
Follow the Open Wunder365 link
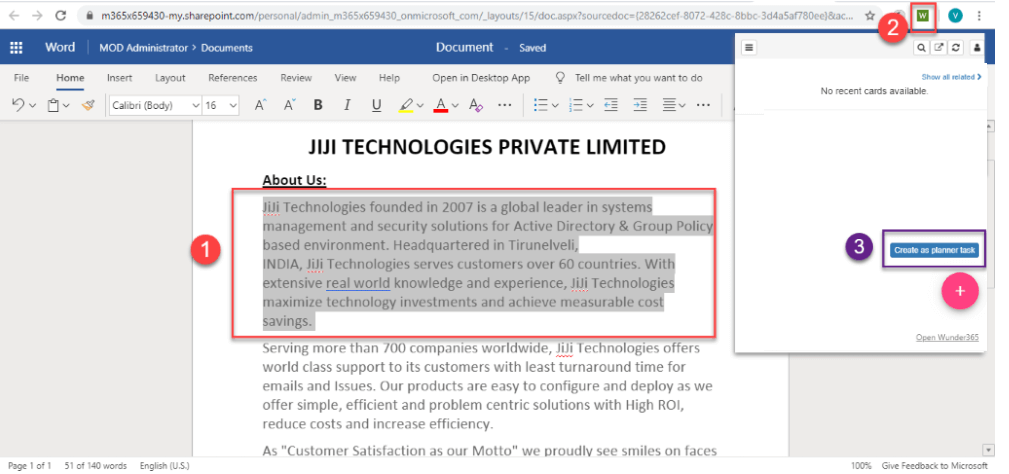tap(947, 337)
